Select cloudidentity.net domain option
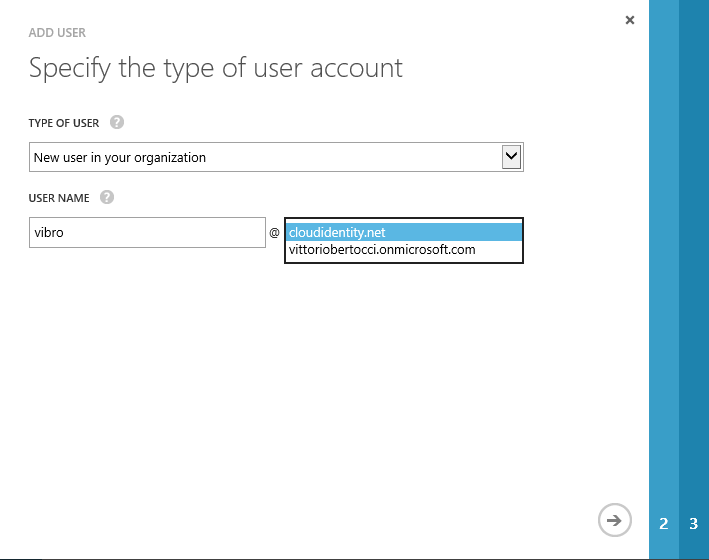 [x=404, y=232]
